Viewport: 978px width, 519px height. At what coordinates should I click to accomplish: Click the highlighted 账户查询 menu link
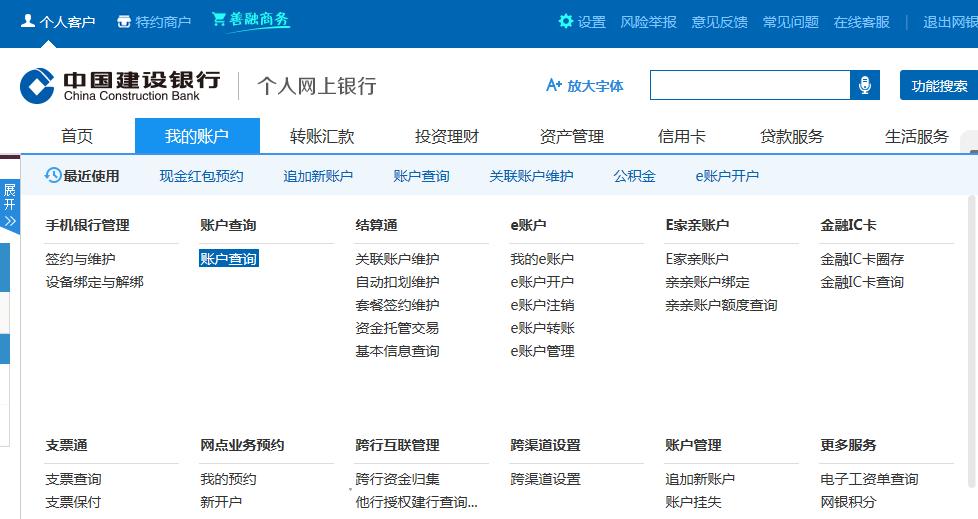228,258
